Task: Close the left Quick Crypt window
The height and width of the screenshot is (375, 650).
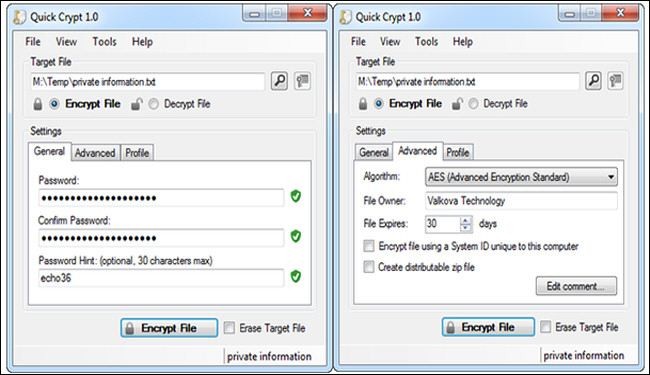Action: pos(307,13)
